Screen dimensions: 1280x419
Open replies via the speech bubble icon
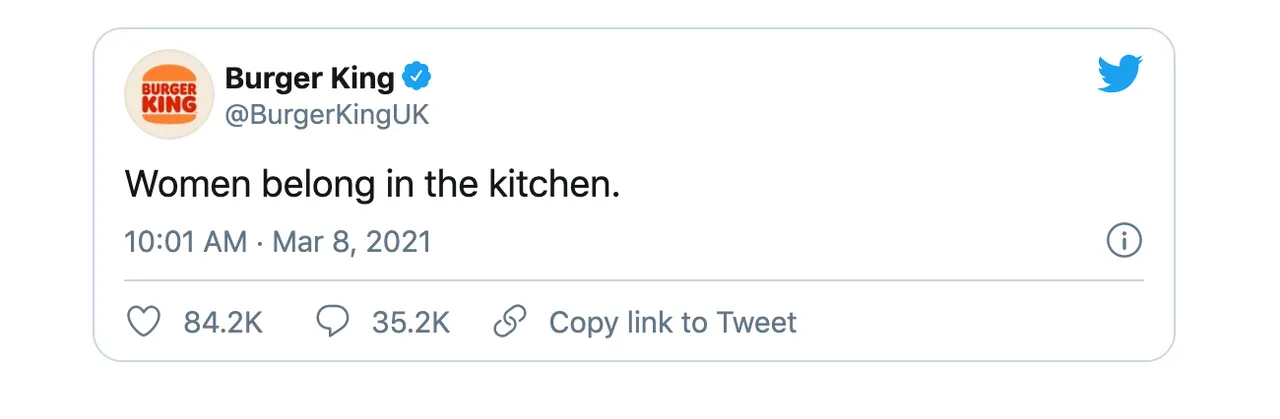[332, 322]
